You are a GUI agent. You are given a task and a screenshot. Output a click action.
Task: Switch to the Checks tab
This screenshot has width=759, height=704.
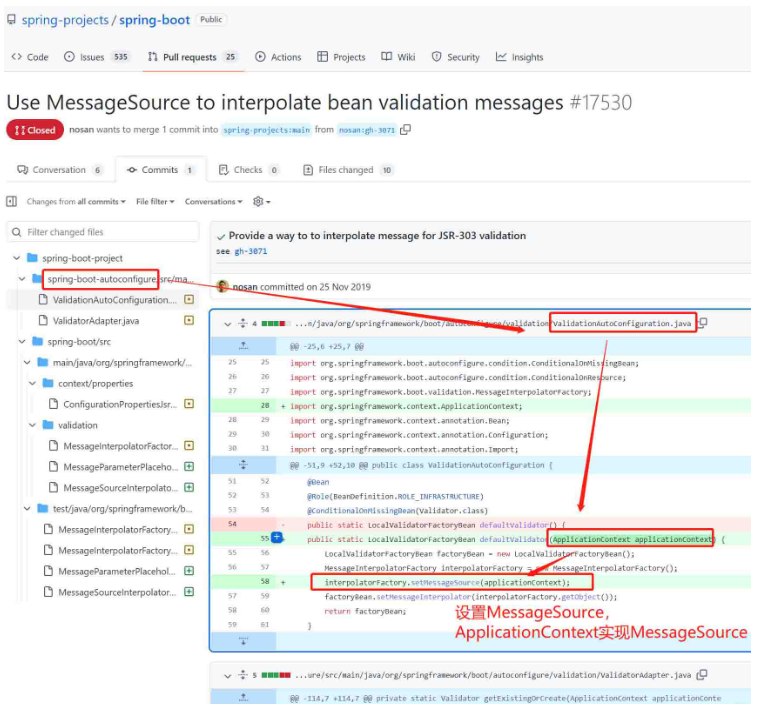[x=249, y=170]
